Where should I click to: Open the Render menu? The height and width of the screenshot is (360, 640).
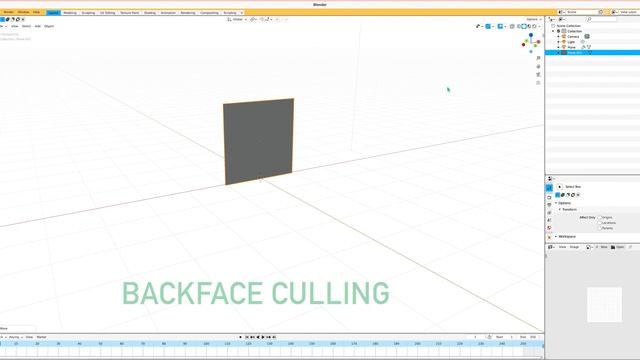click(x=9, y=12)
